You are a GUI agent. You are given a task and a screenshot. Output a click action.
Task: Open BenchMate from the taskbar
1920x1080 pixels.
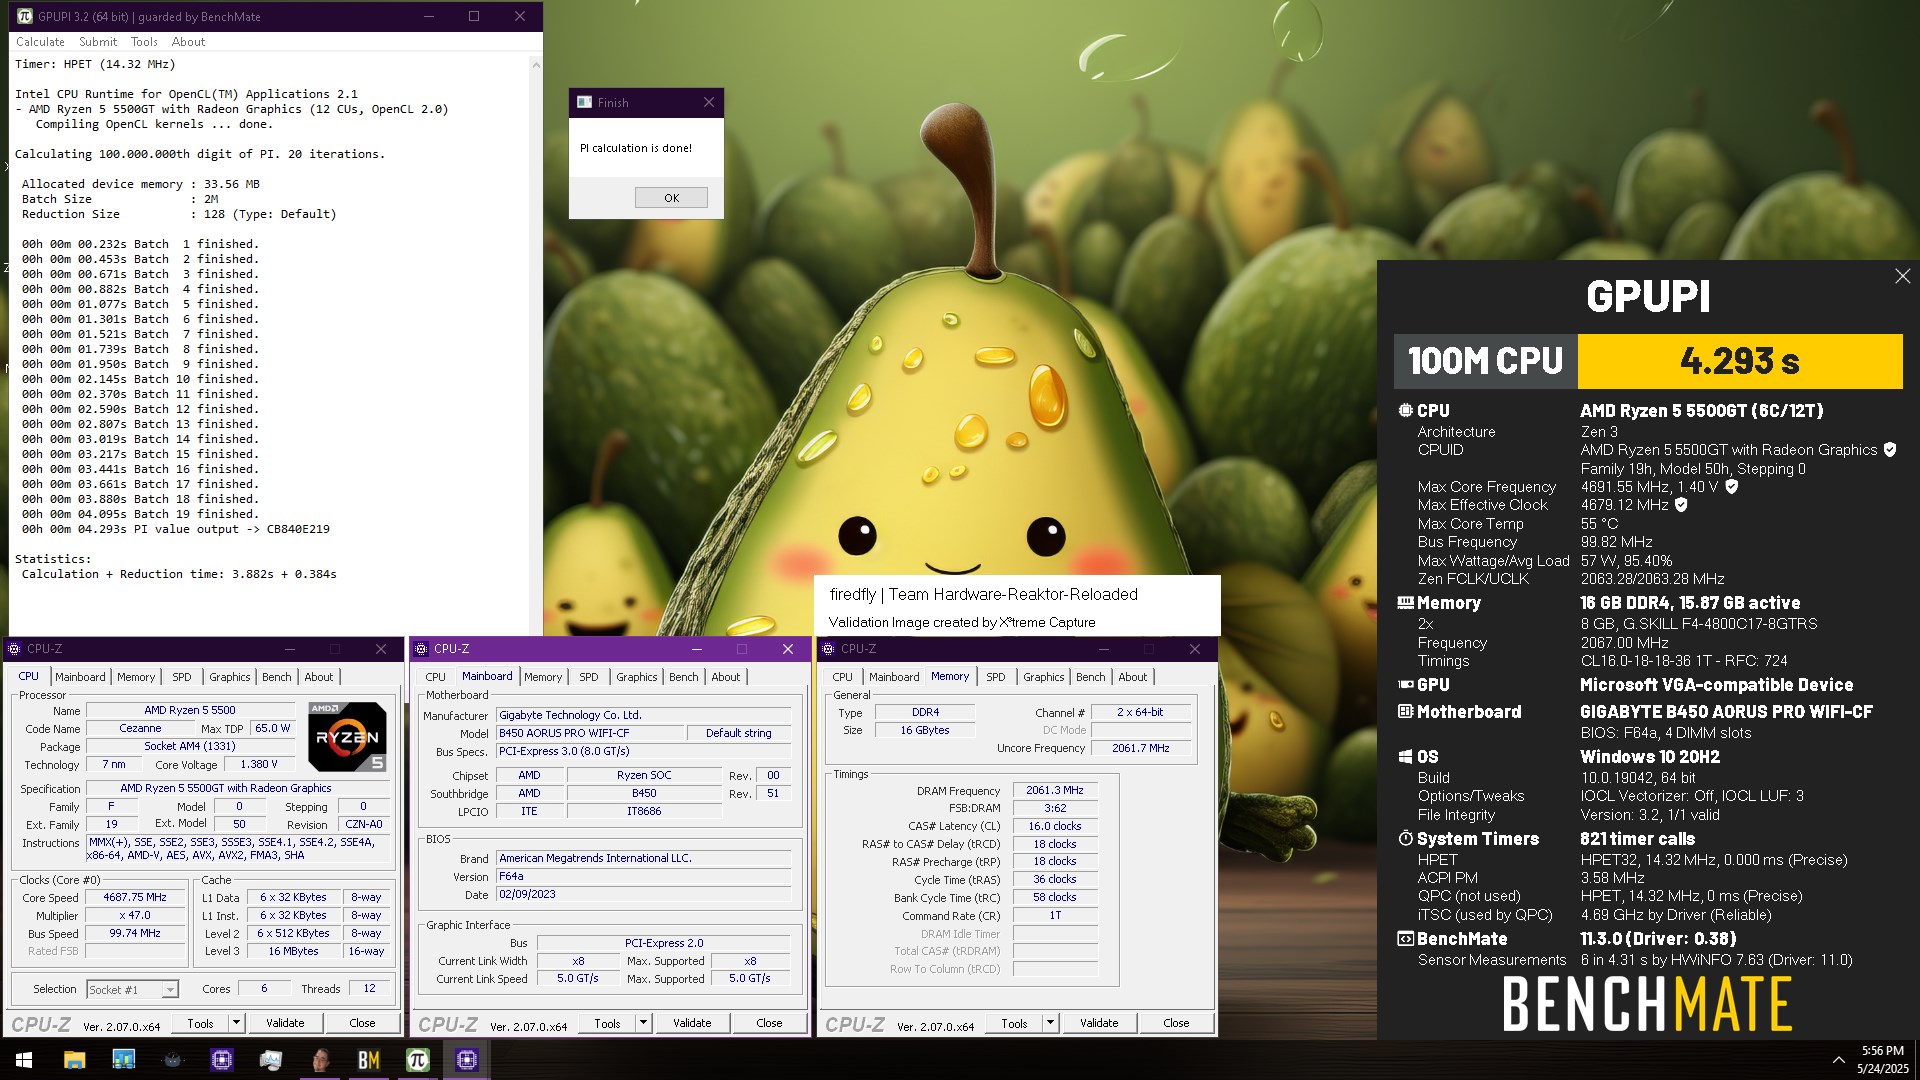369,1060
